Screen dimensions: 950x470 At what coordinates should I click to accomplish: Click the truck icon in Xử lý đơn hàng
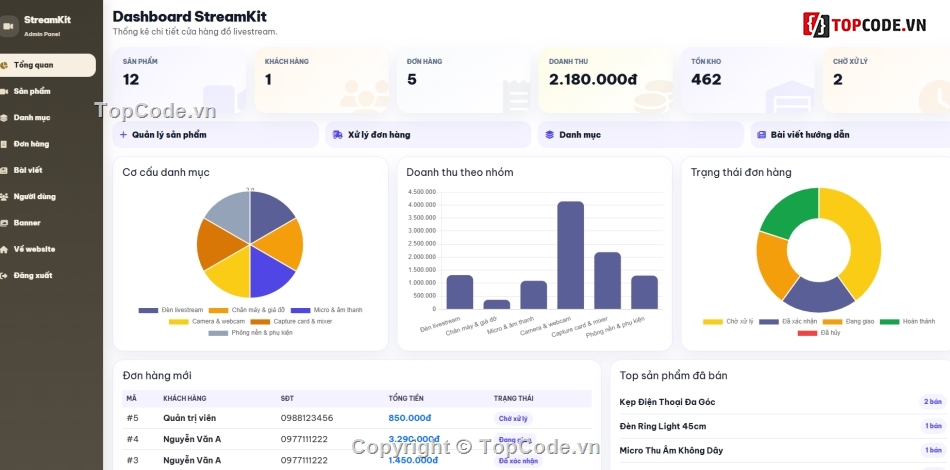(338, 134)
